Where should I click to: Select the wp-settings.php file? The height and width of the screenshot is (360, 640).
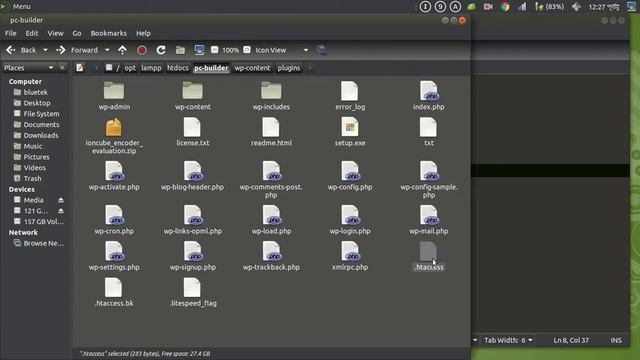(114, 256)
